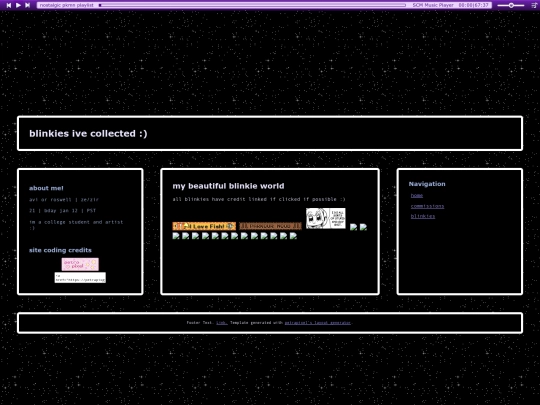Click the pink petra pixel credit button
The height and width of the screenshot is (405, 540).
pos(80,264)
